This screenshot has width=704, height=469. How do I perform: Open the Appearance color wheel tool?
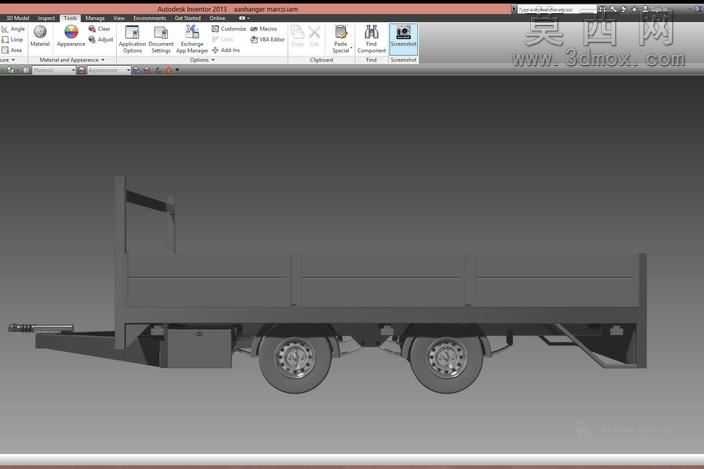71,36
